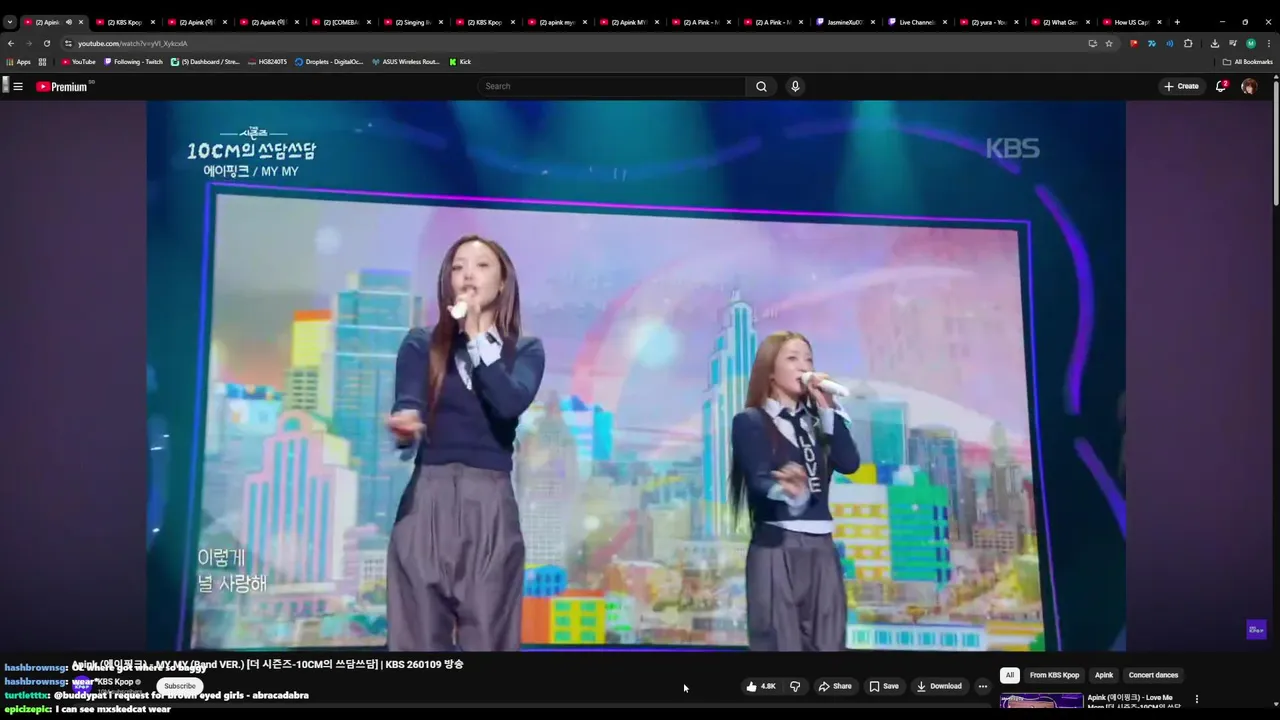1280x720 pixels.
Task: Open Love Me More recommended video thumbnail
Action: [1041, 702]
